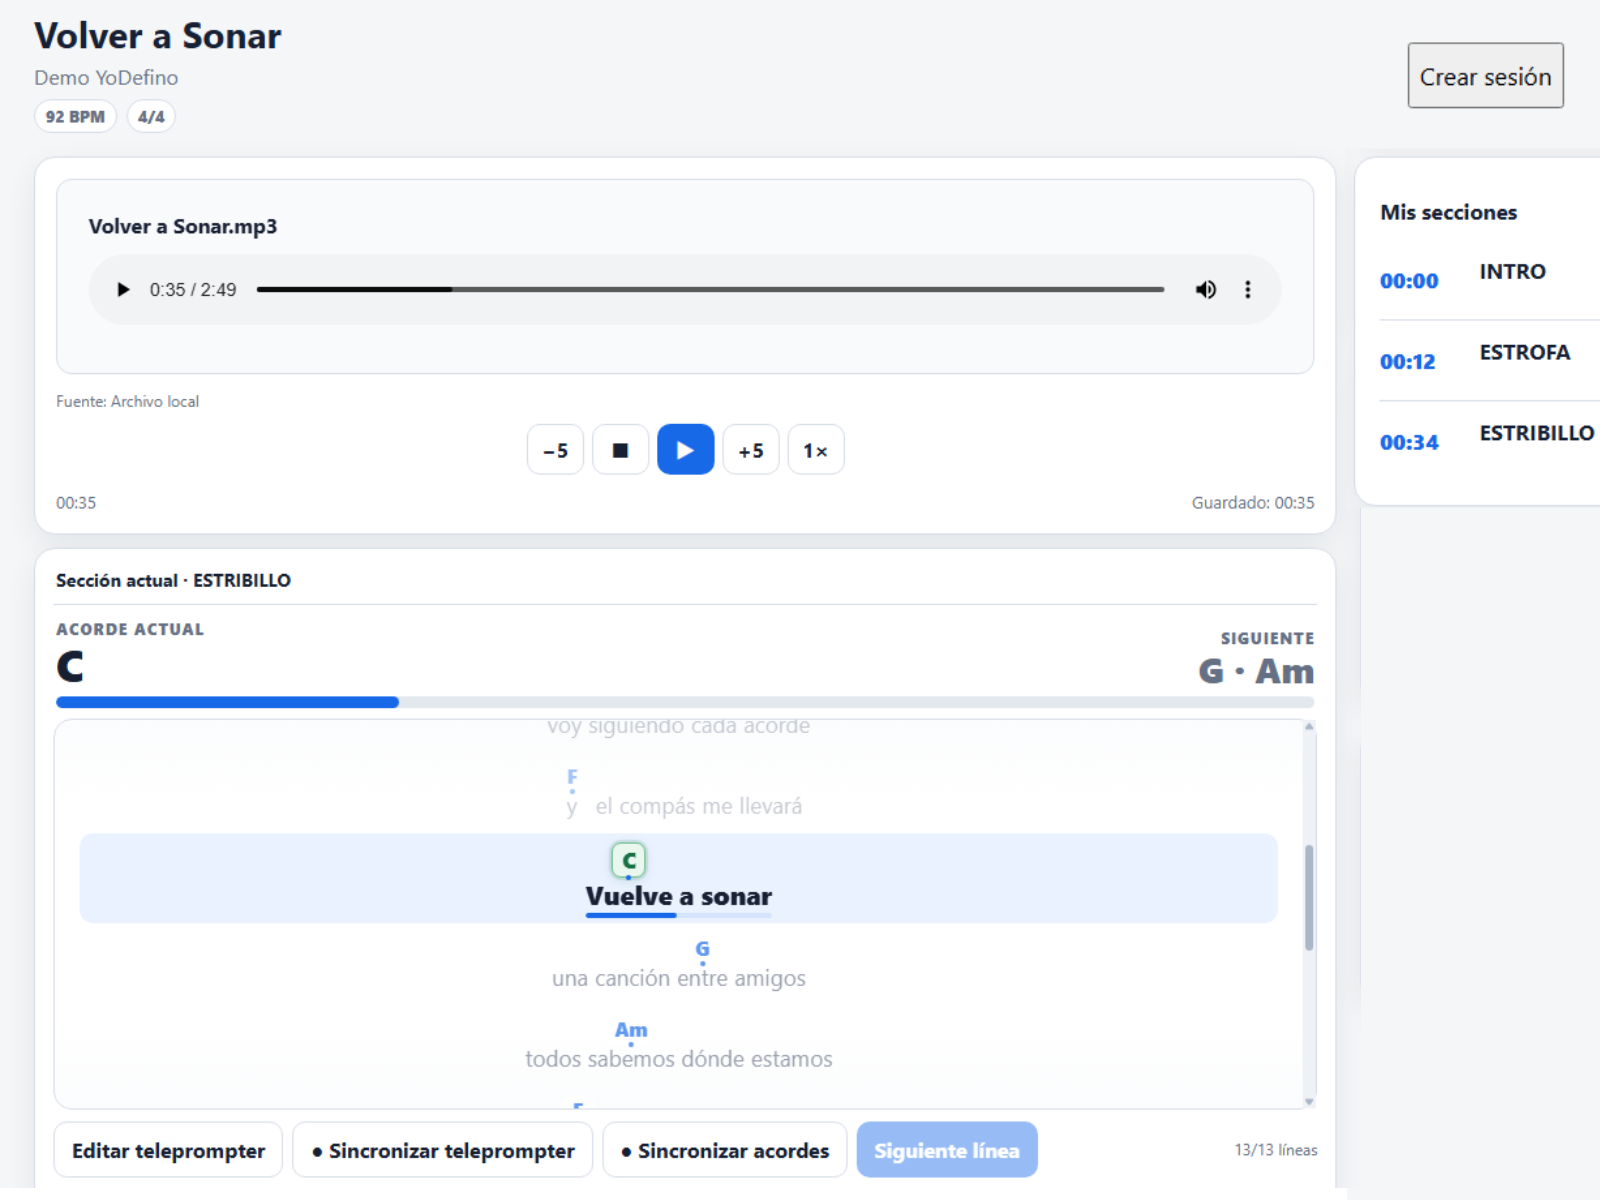Toggle Sincronizar teleprompter
Image resolution: width=1600 pixels, height=1200 pixels.
pyautogui.click(x=443, y=1150)
